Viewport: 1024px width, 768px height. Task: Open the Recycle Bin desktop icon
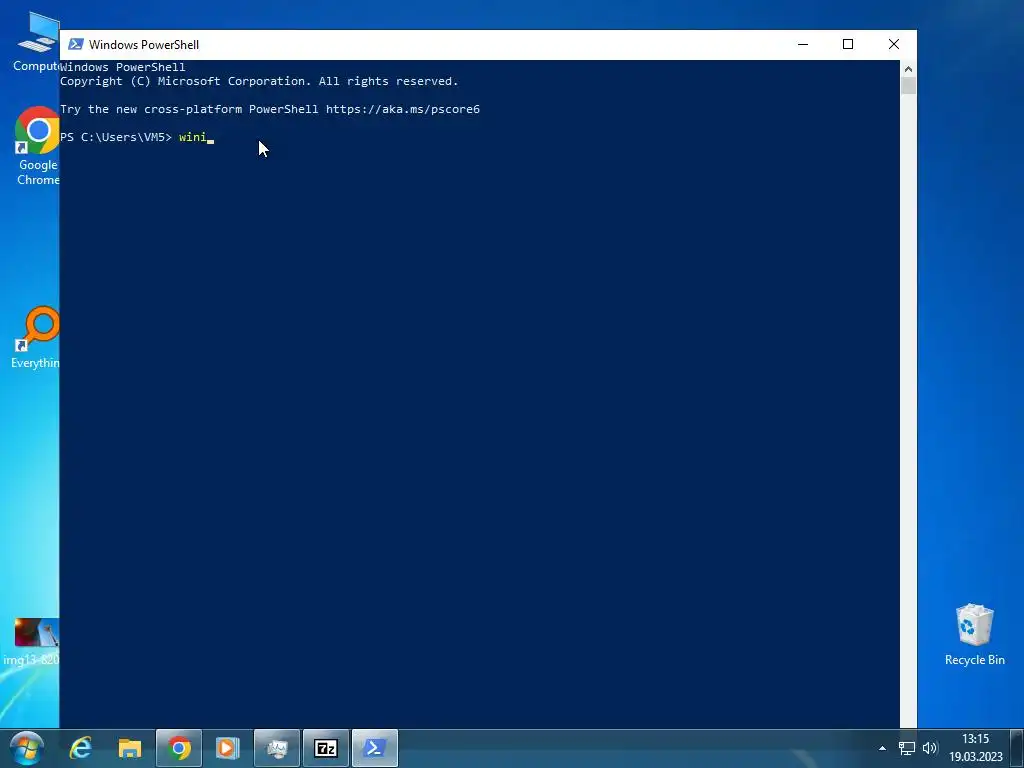974,635
